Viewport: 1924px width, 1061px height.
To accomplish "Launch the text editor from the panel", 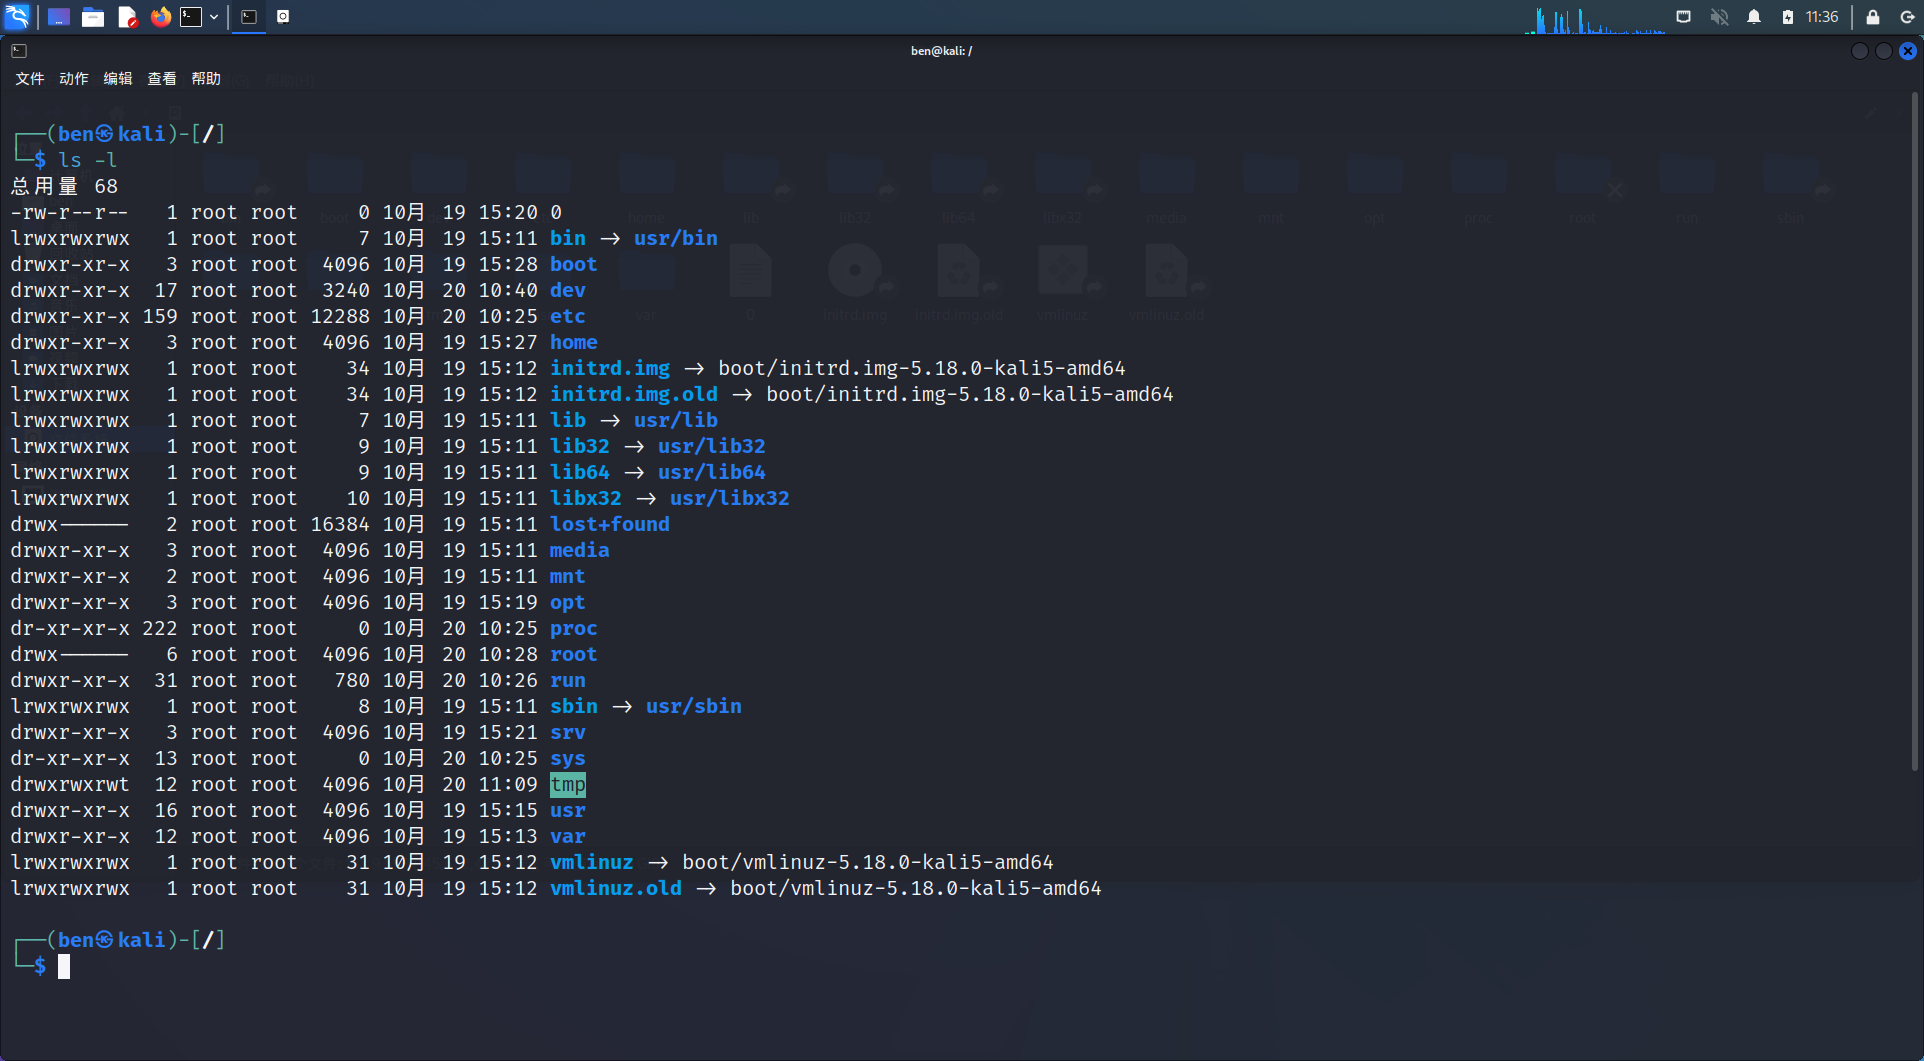I will 127,17.
